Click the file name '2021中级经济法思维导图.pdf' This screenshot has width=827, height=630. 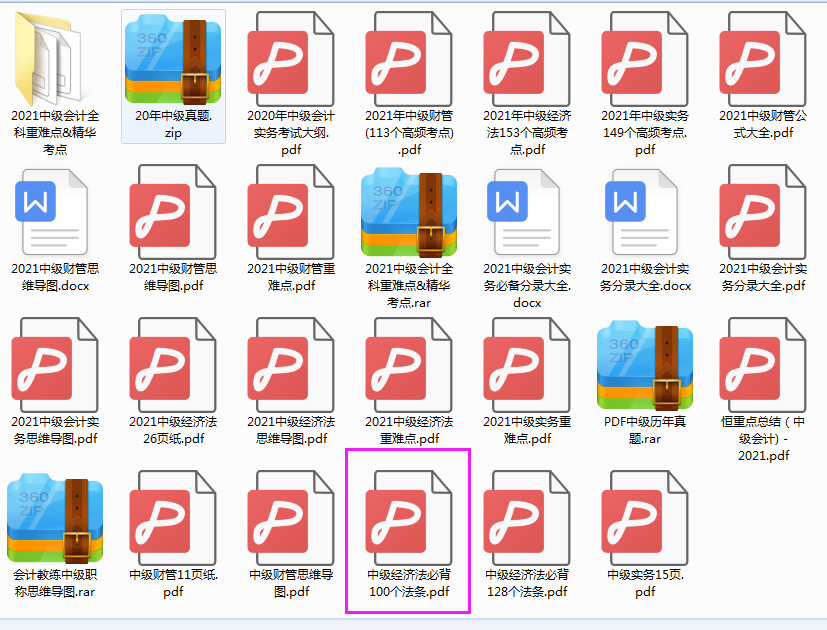[291, 430]
